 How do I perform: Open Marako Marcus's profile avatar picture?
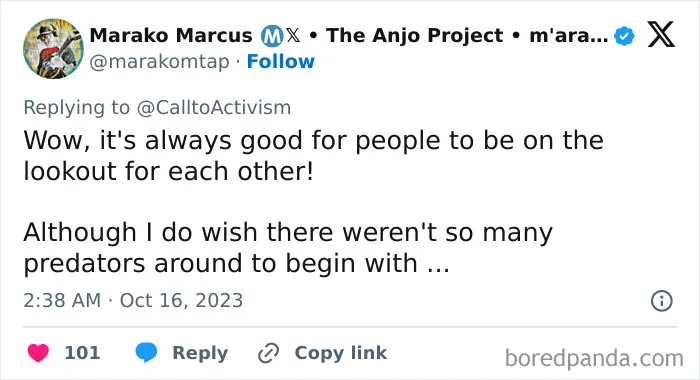53,49
